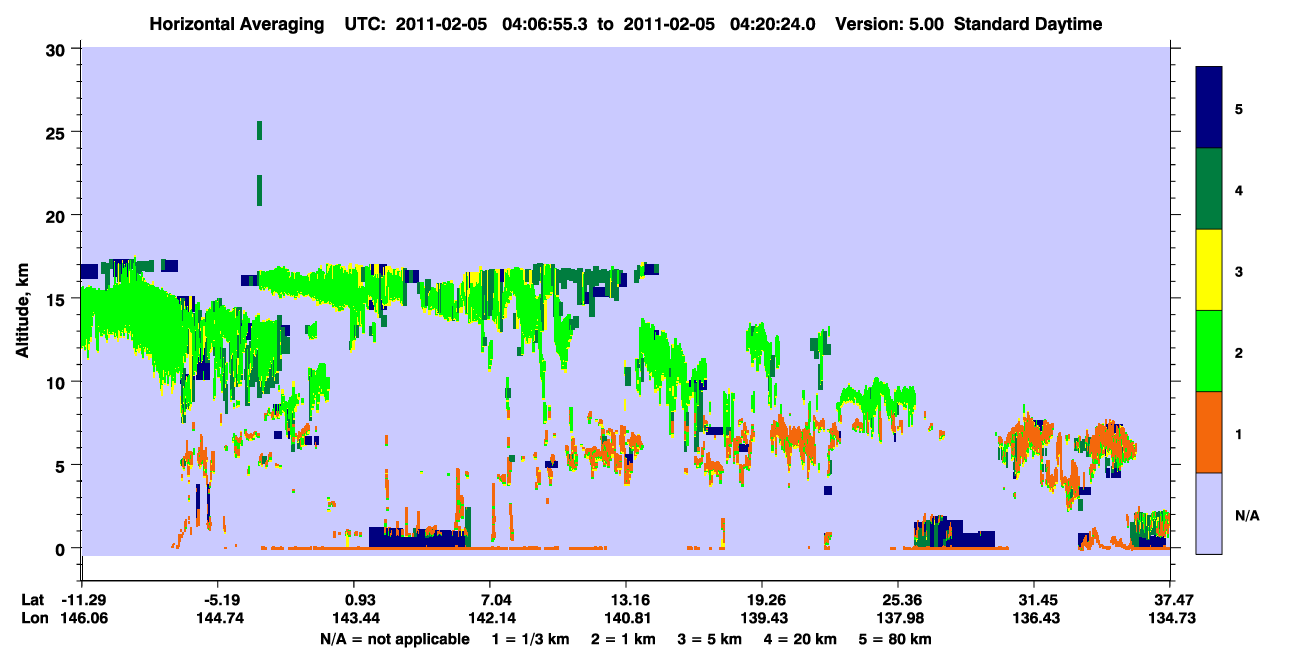Click the 15 altitude tick label
The image size is (1300, 667).
click(x=59, y=299)
